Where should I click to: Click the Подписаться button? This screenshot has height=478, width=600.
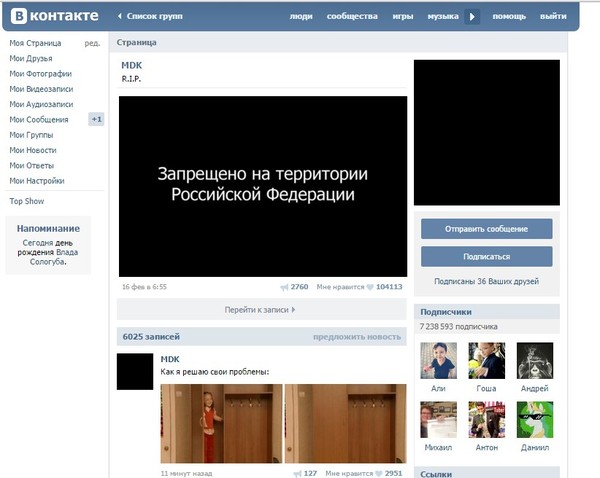(487, 256)
